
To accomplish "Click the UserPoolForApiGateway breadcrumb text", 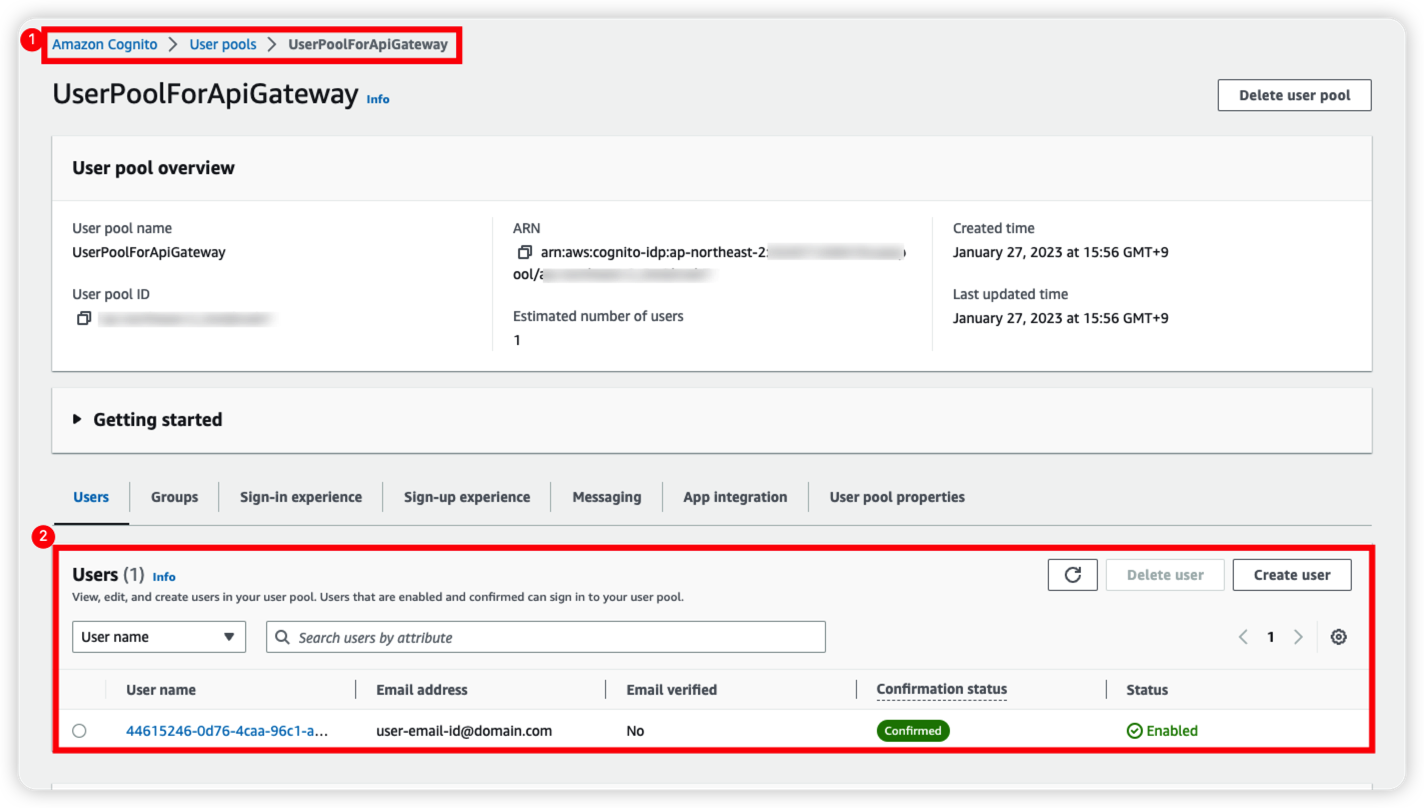I will (368, 45).
